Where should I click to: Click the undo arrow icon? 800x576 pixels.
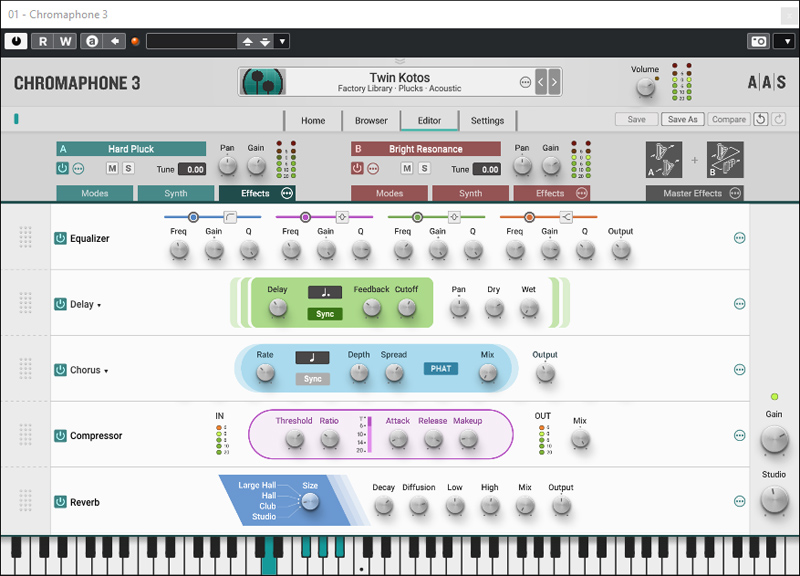point(761,119)
